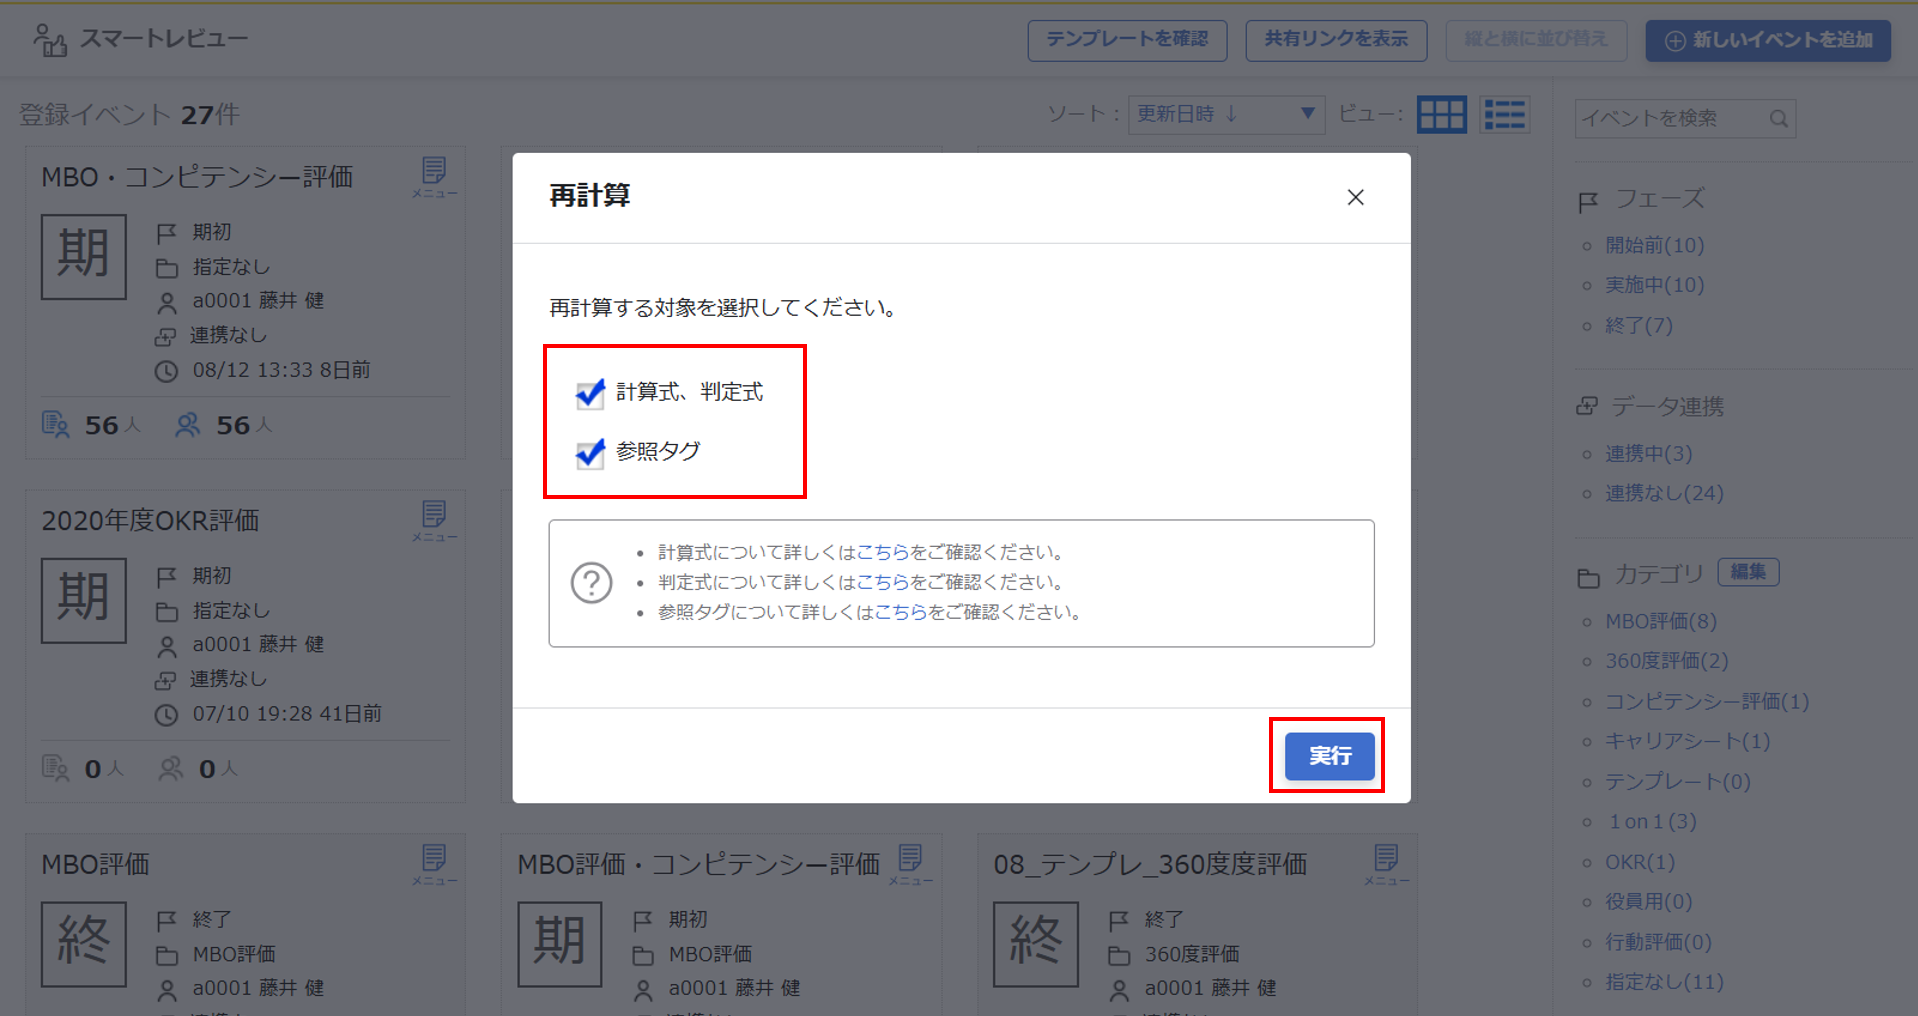Filter by category OKR(1)
1918x1016 pixels.
coord(1640,861)
